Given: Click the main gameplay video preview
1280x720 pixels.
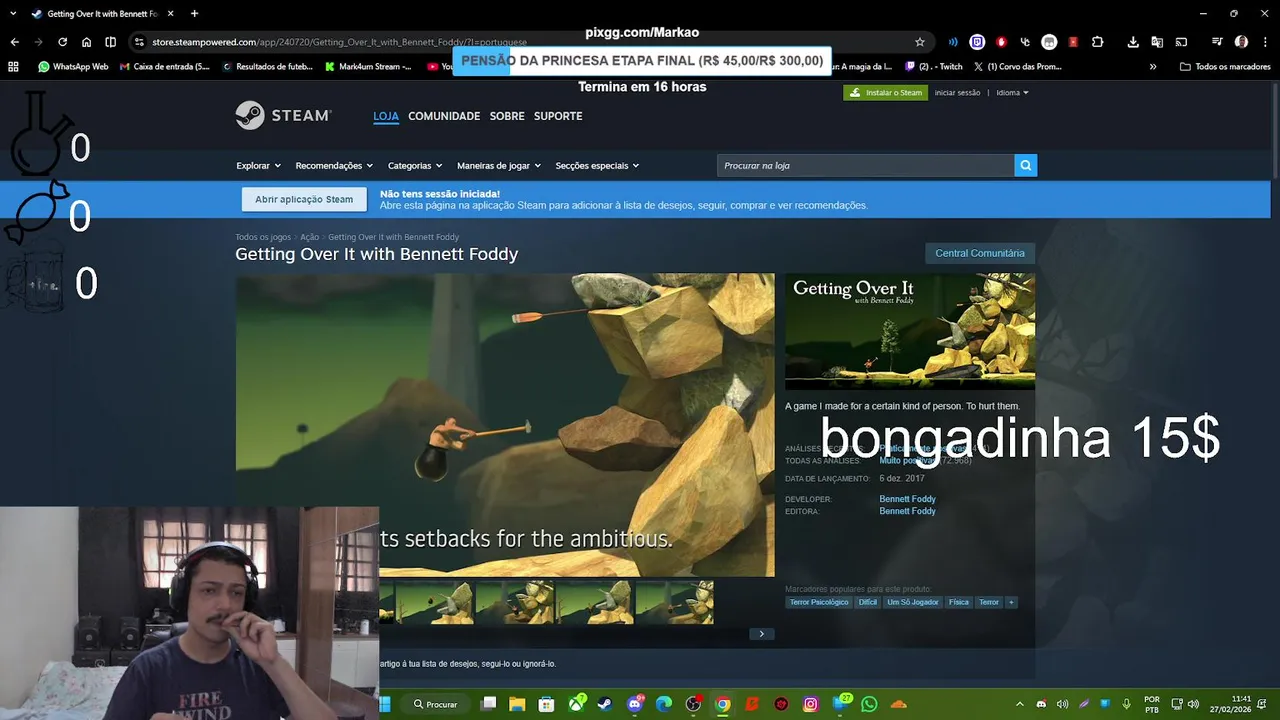Looking at the screenshot, I should (505, 425).
